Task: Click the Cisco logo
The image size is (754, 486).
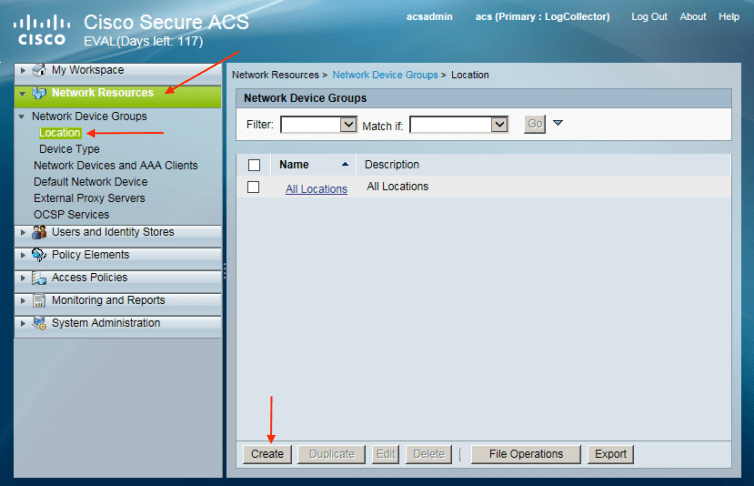Action: point(41,31)
